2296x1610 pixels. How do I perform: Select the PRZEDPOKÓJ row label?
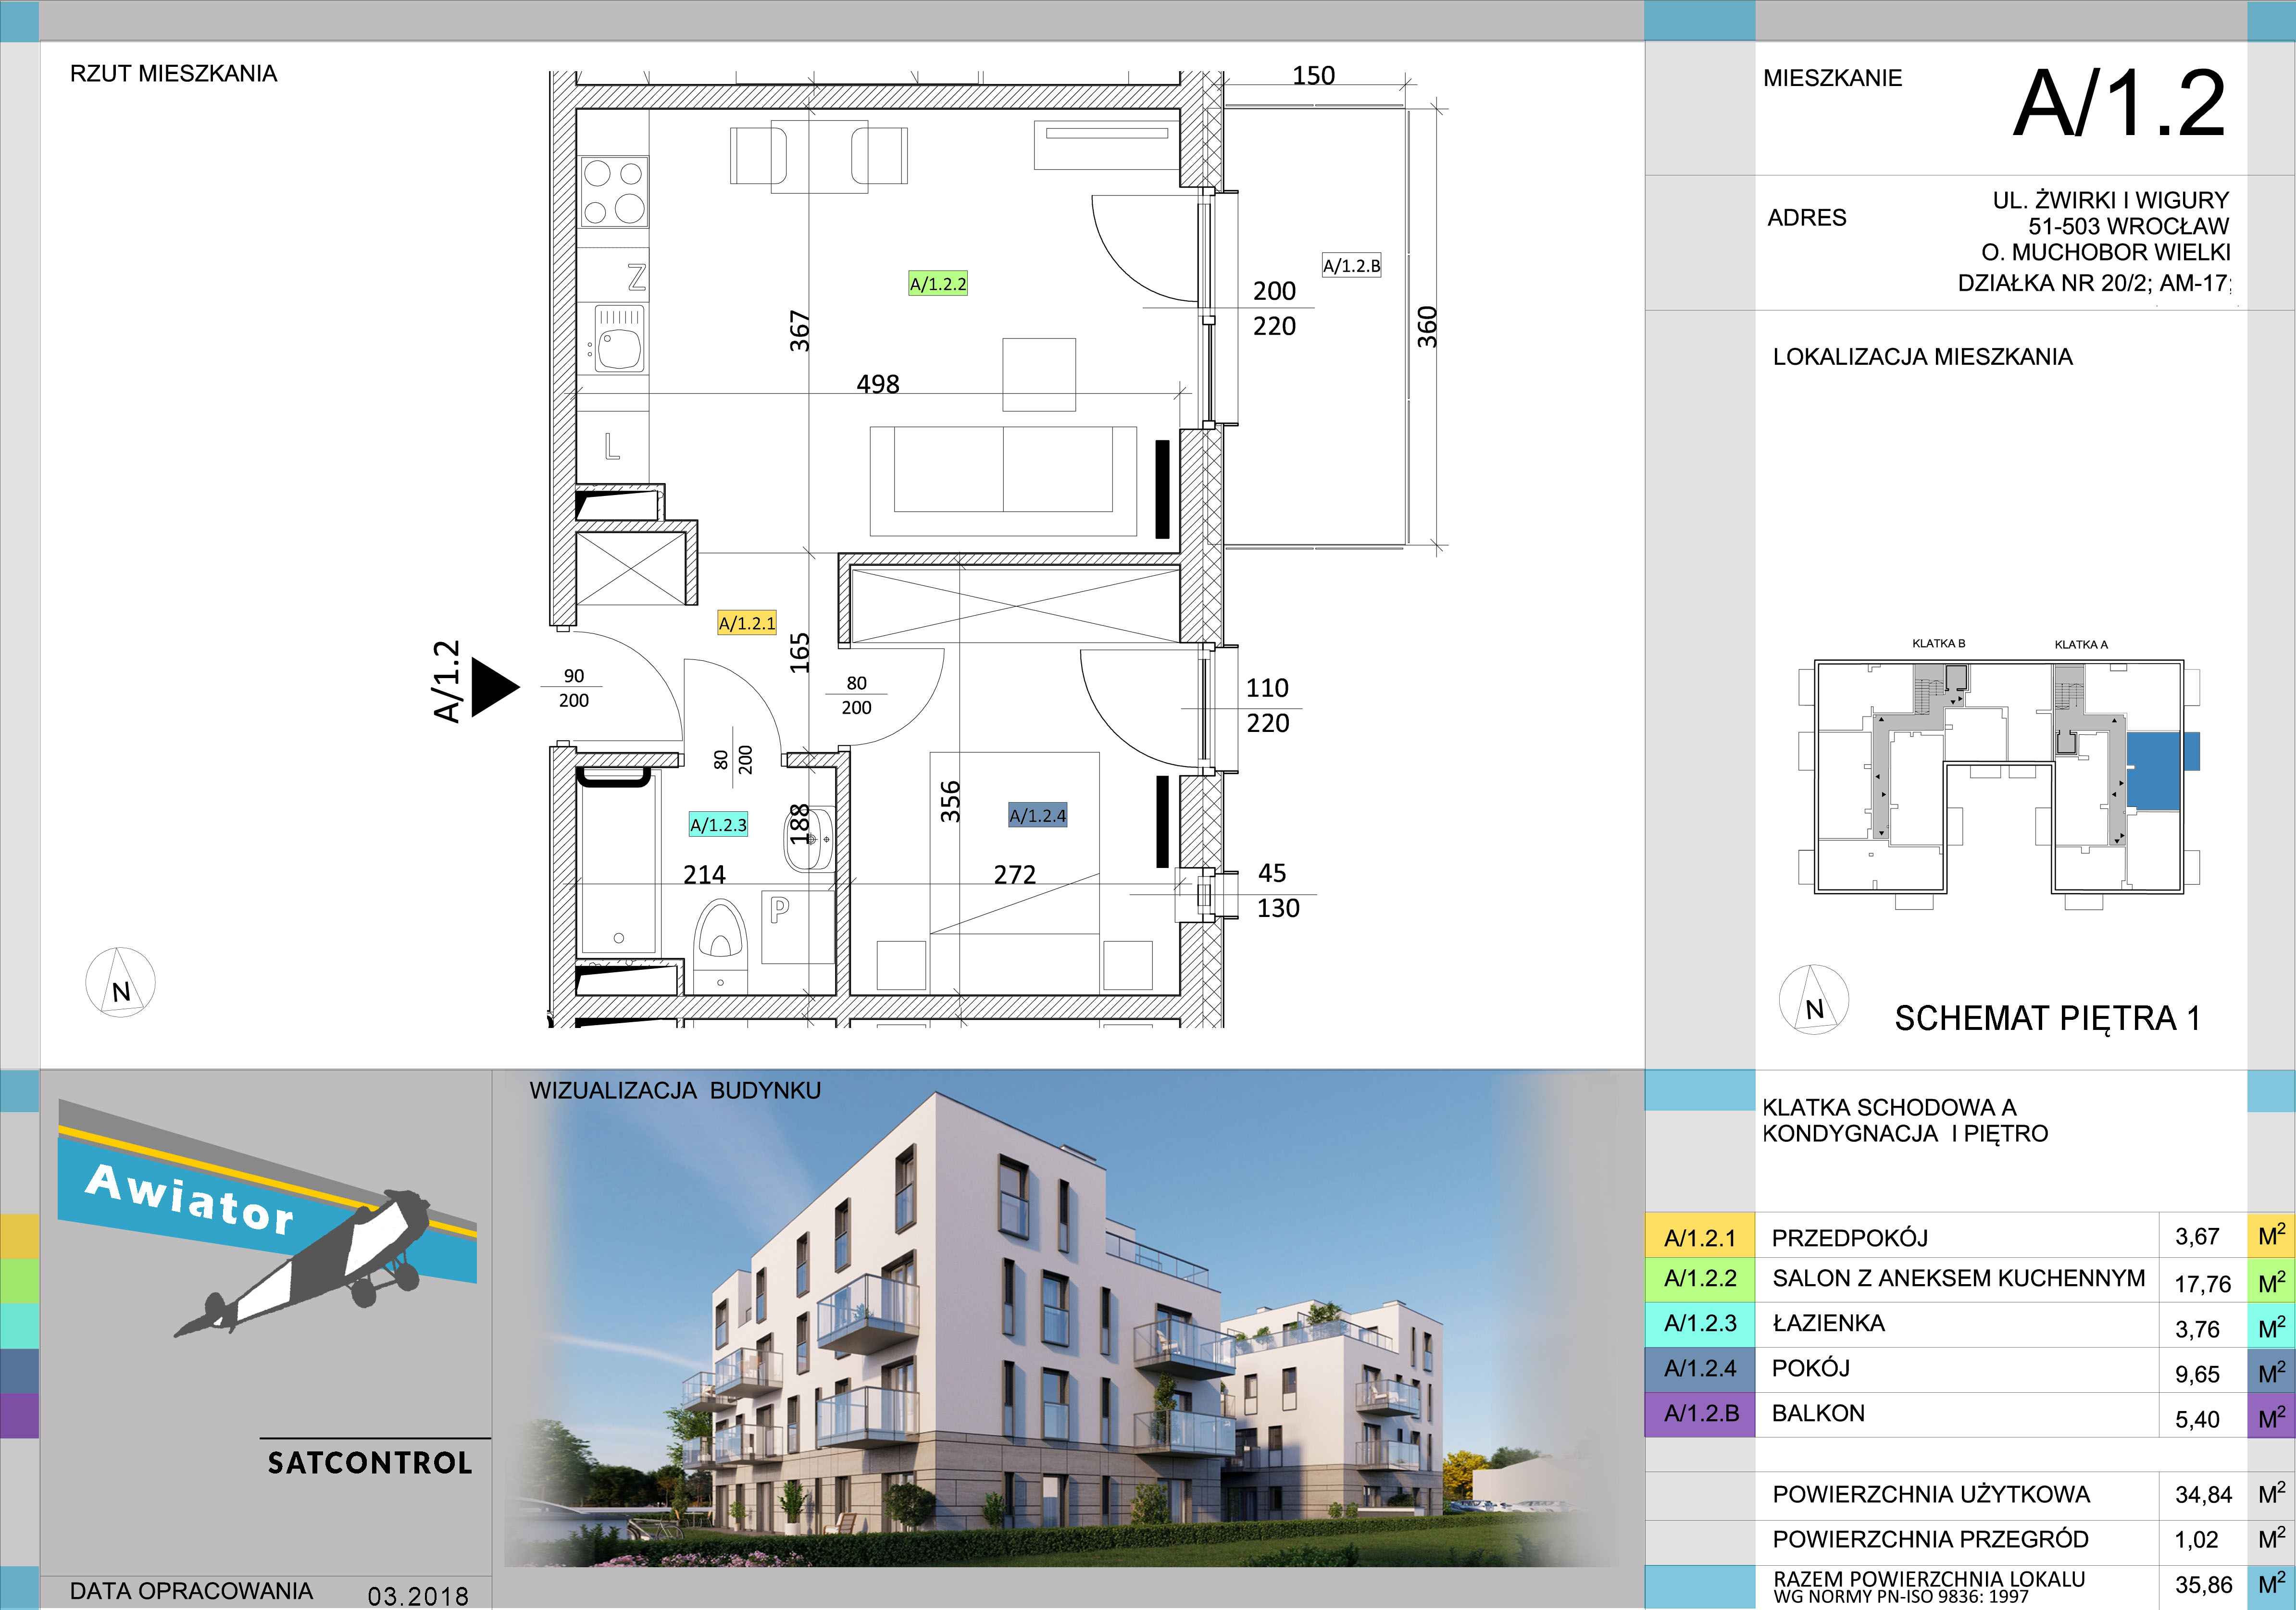(x=1849, y=1238)
